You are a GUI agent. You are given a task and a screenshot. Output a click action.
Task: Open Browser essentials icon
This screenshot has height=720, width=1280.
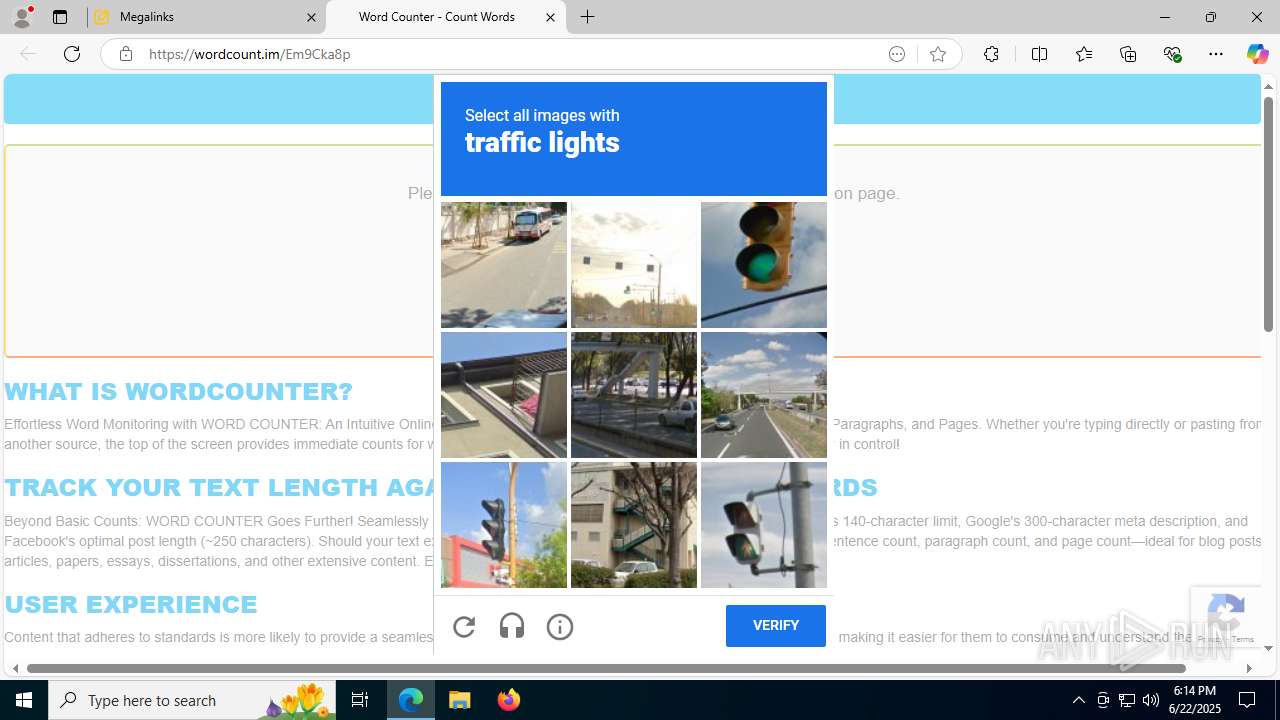(x=1172, y=54)
